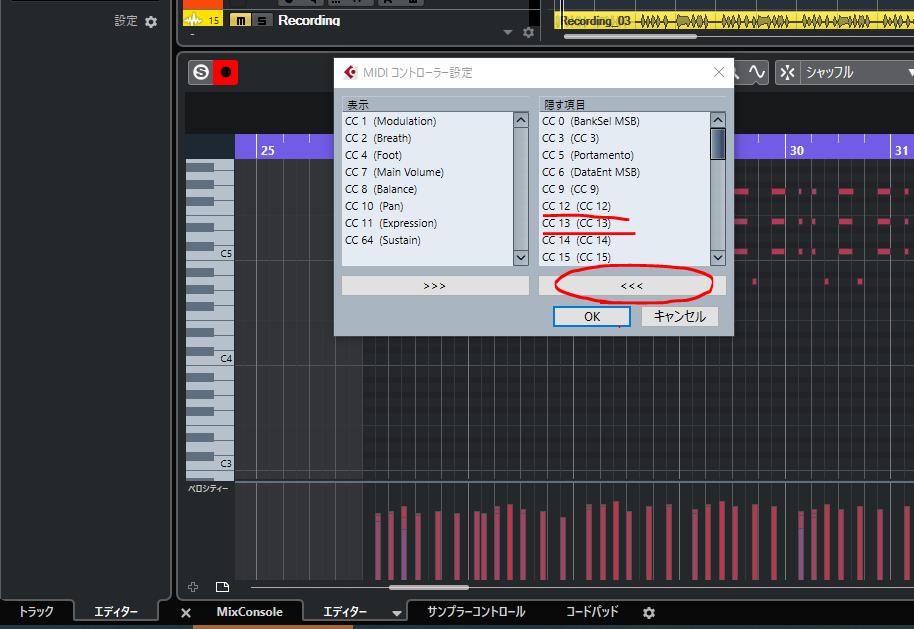Click the snap type icon beside シャッフル
The height and width of the screenshot is (629, 914).
pos(788,72)
